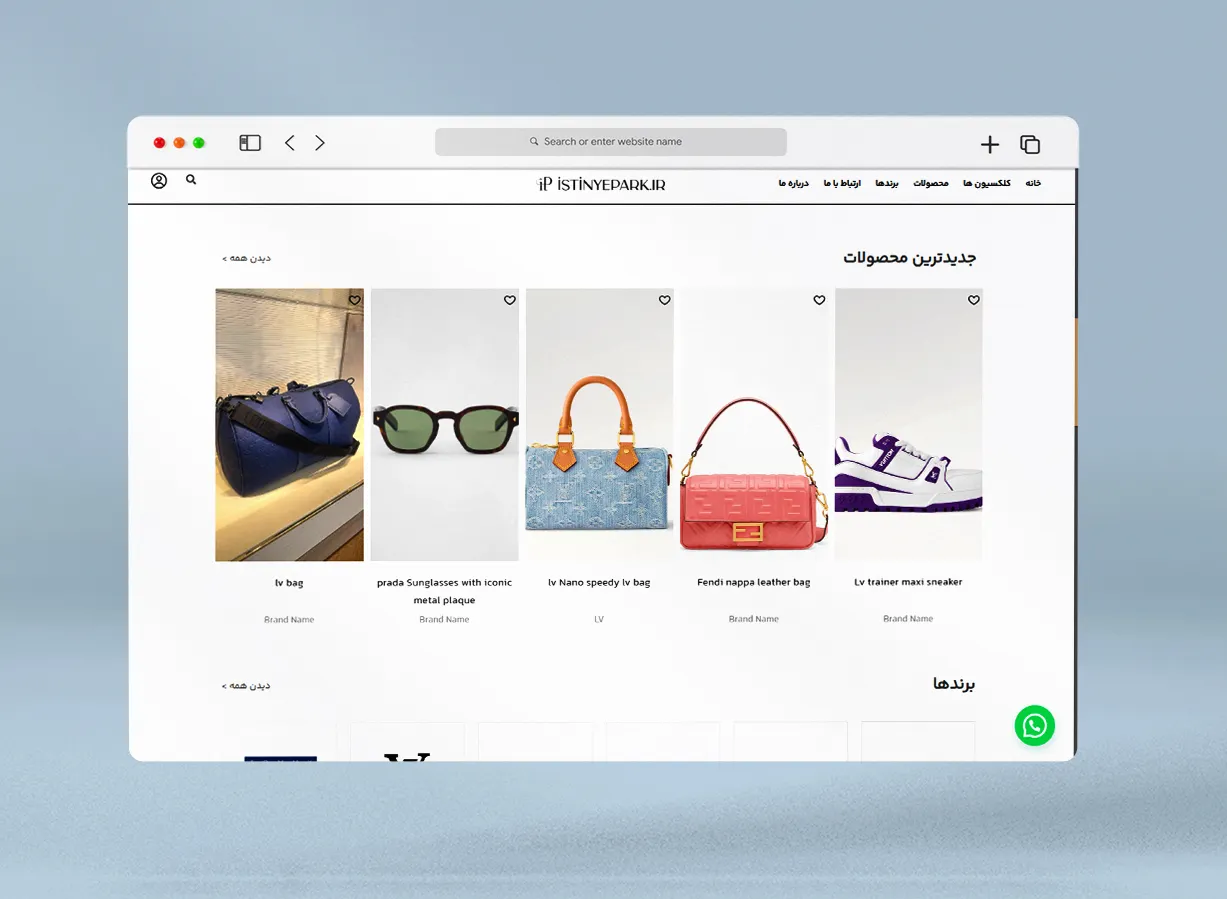The width and height of the screenshot is (1227, 899).
Task: Toggle the browser sidebar panel icon
Action: point(250,143)
